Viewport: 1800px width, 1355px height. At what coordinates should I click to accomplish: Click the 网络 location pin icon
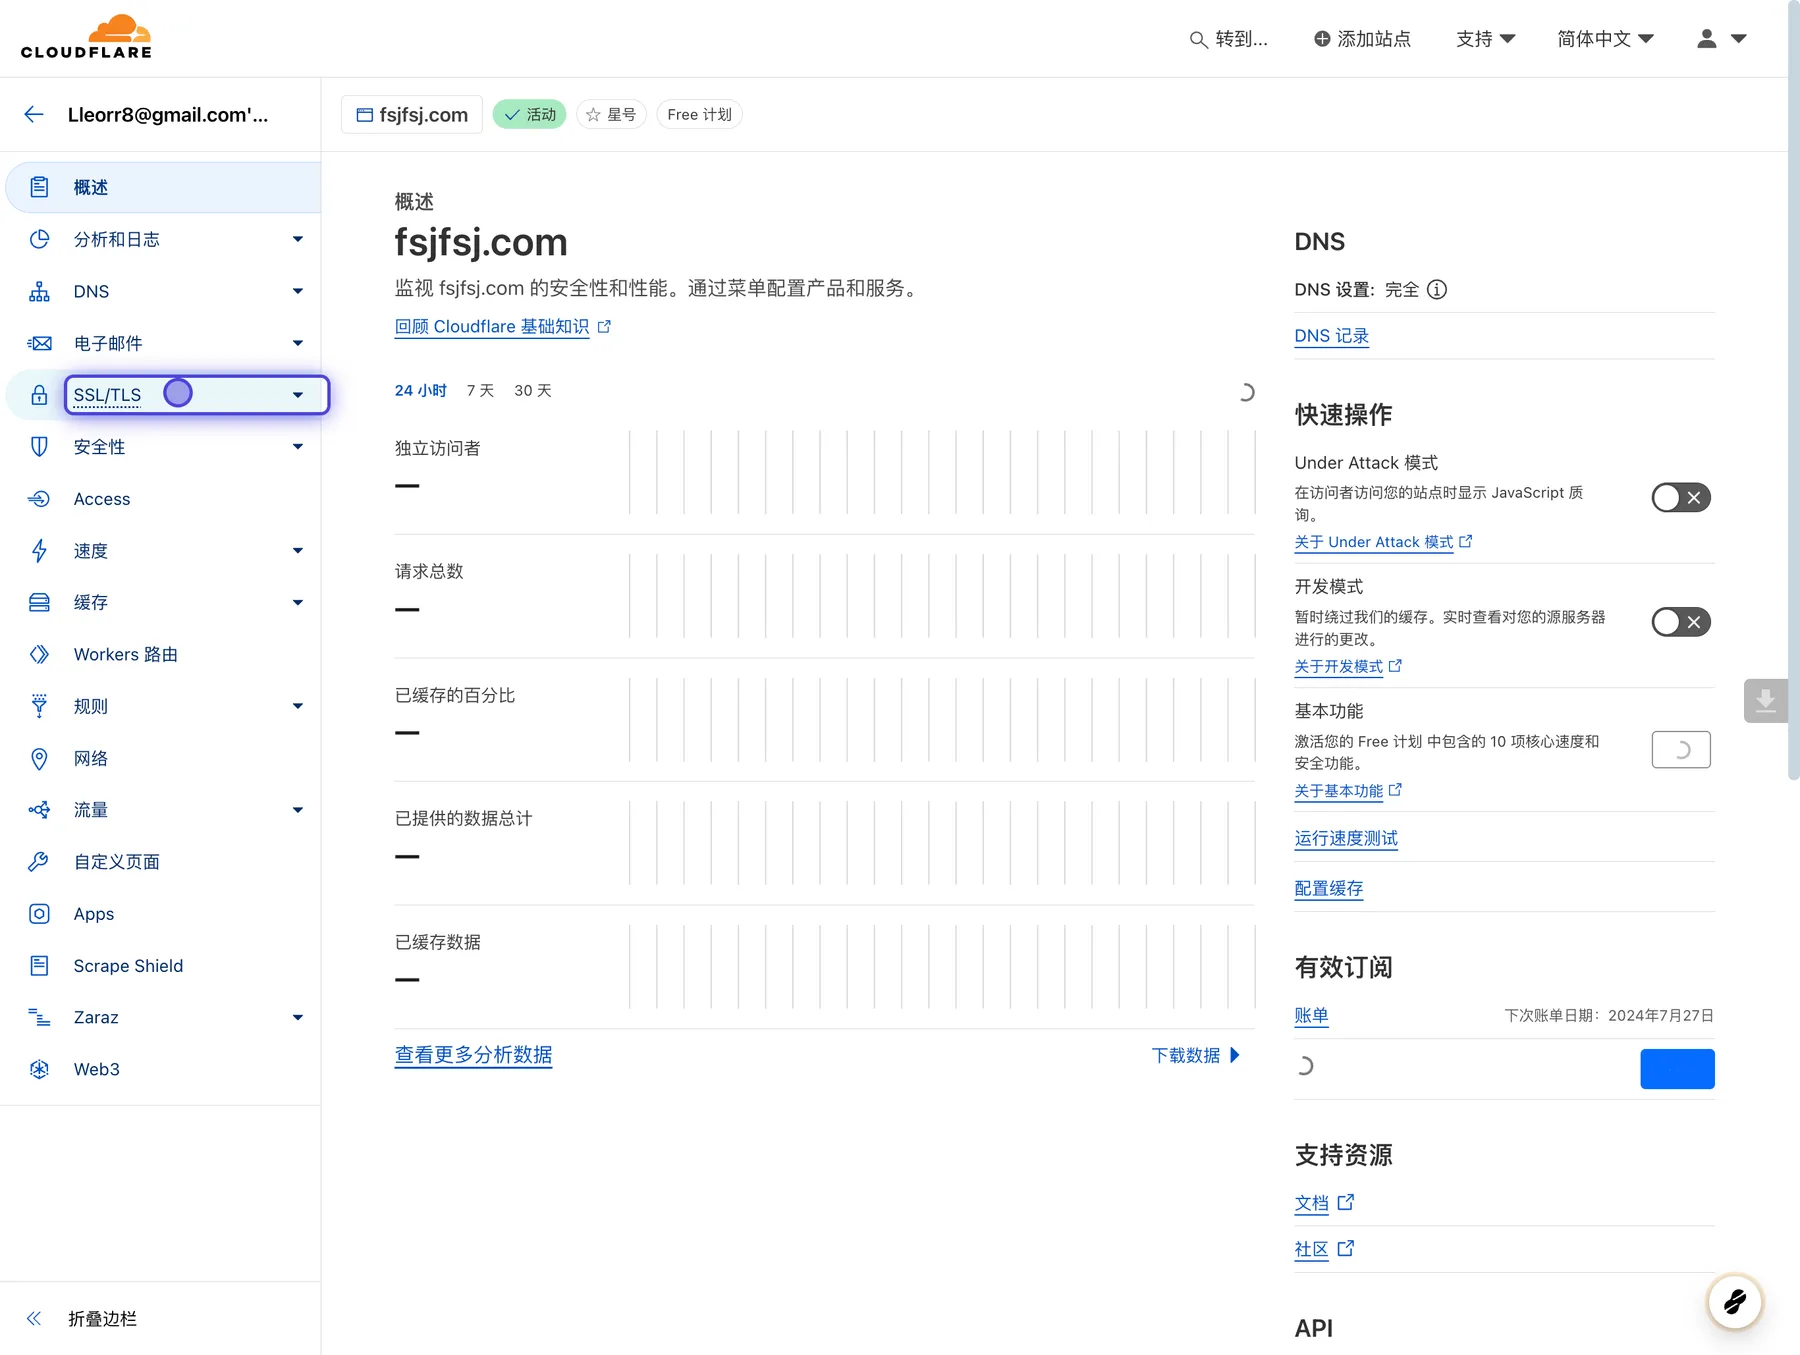coord(39,758)
